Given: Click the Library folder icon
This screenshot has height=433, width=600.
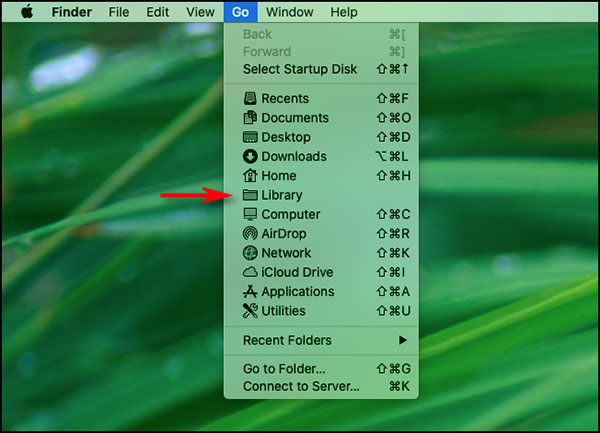Looking at the screenshot, I should tap(250, 195).
